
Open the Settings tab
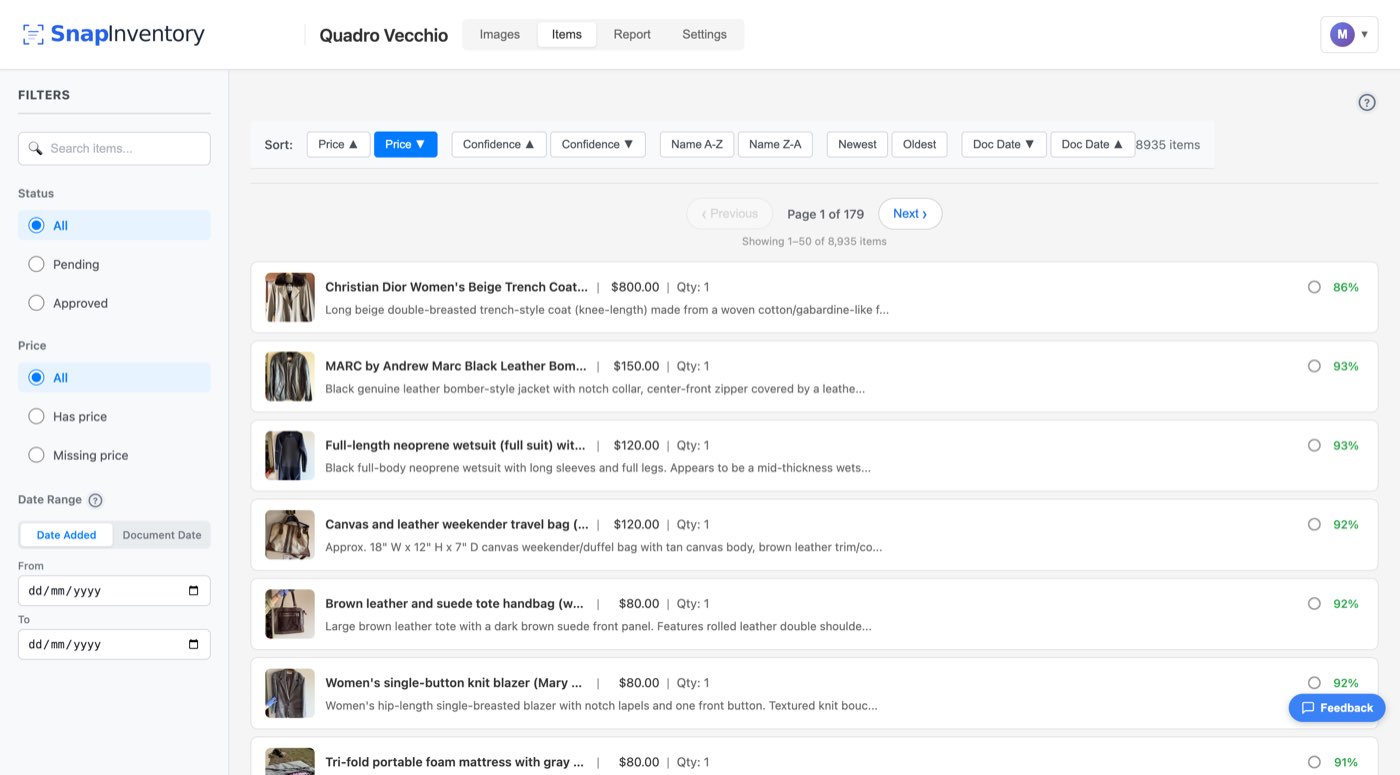tap(704, 34)
